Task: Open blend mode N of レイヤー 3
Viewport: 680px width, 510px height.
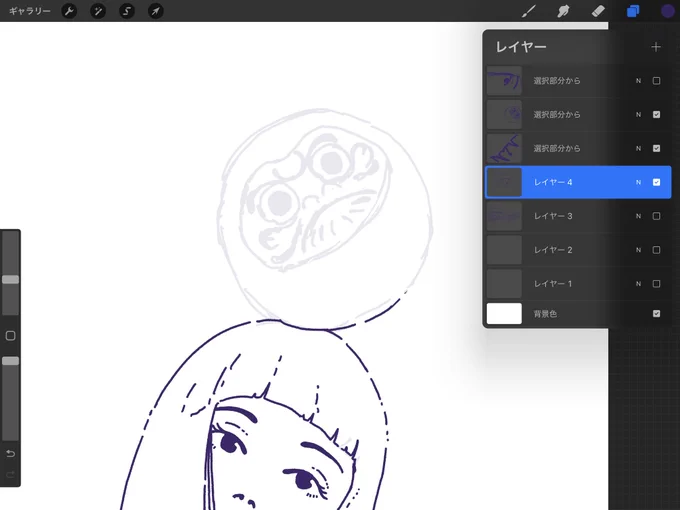Action: [638, 216]
